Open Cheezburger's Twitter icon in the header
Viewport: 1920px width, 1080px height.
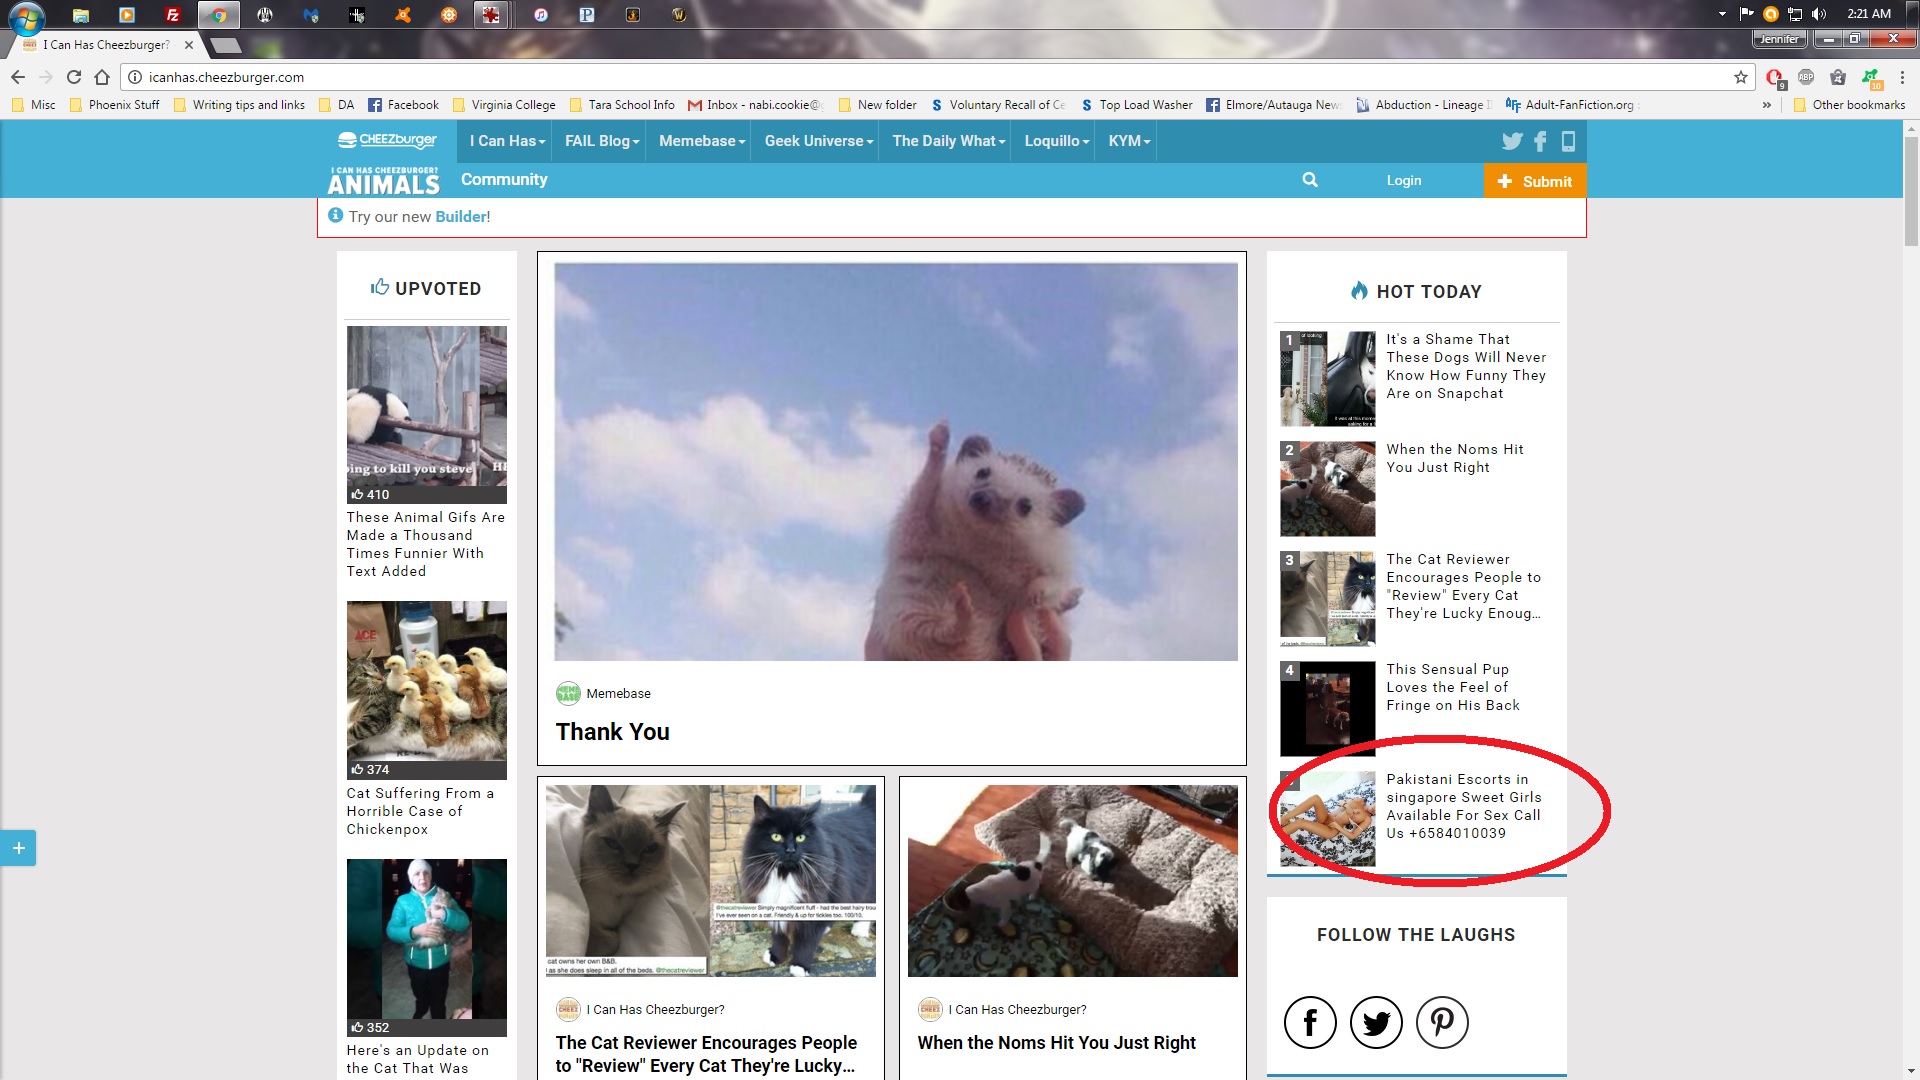point(1512,141)
